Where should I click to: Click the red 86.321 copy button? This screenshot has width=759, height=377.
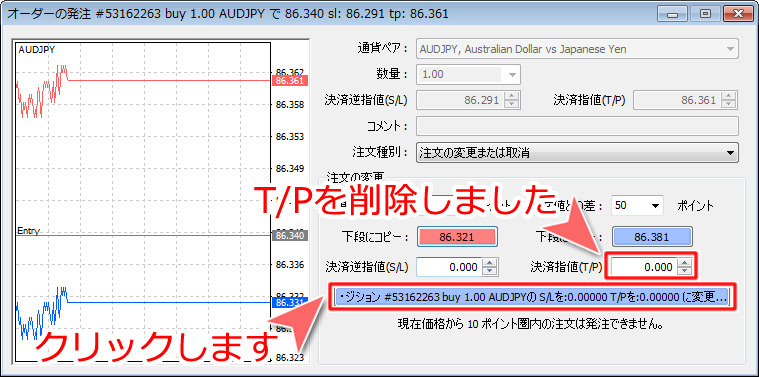[457, 237]
